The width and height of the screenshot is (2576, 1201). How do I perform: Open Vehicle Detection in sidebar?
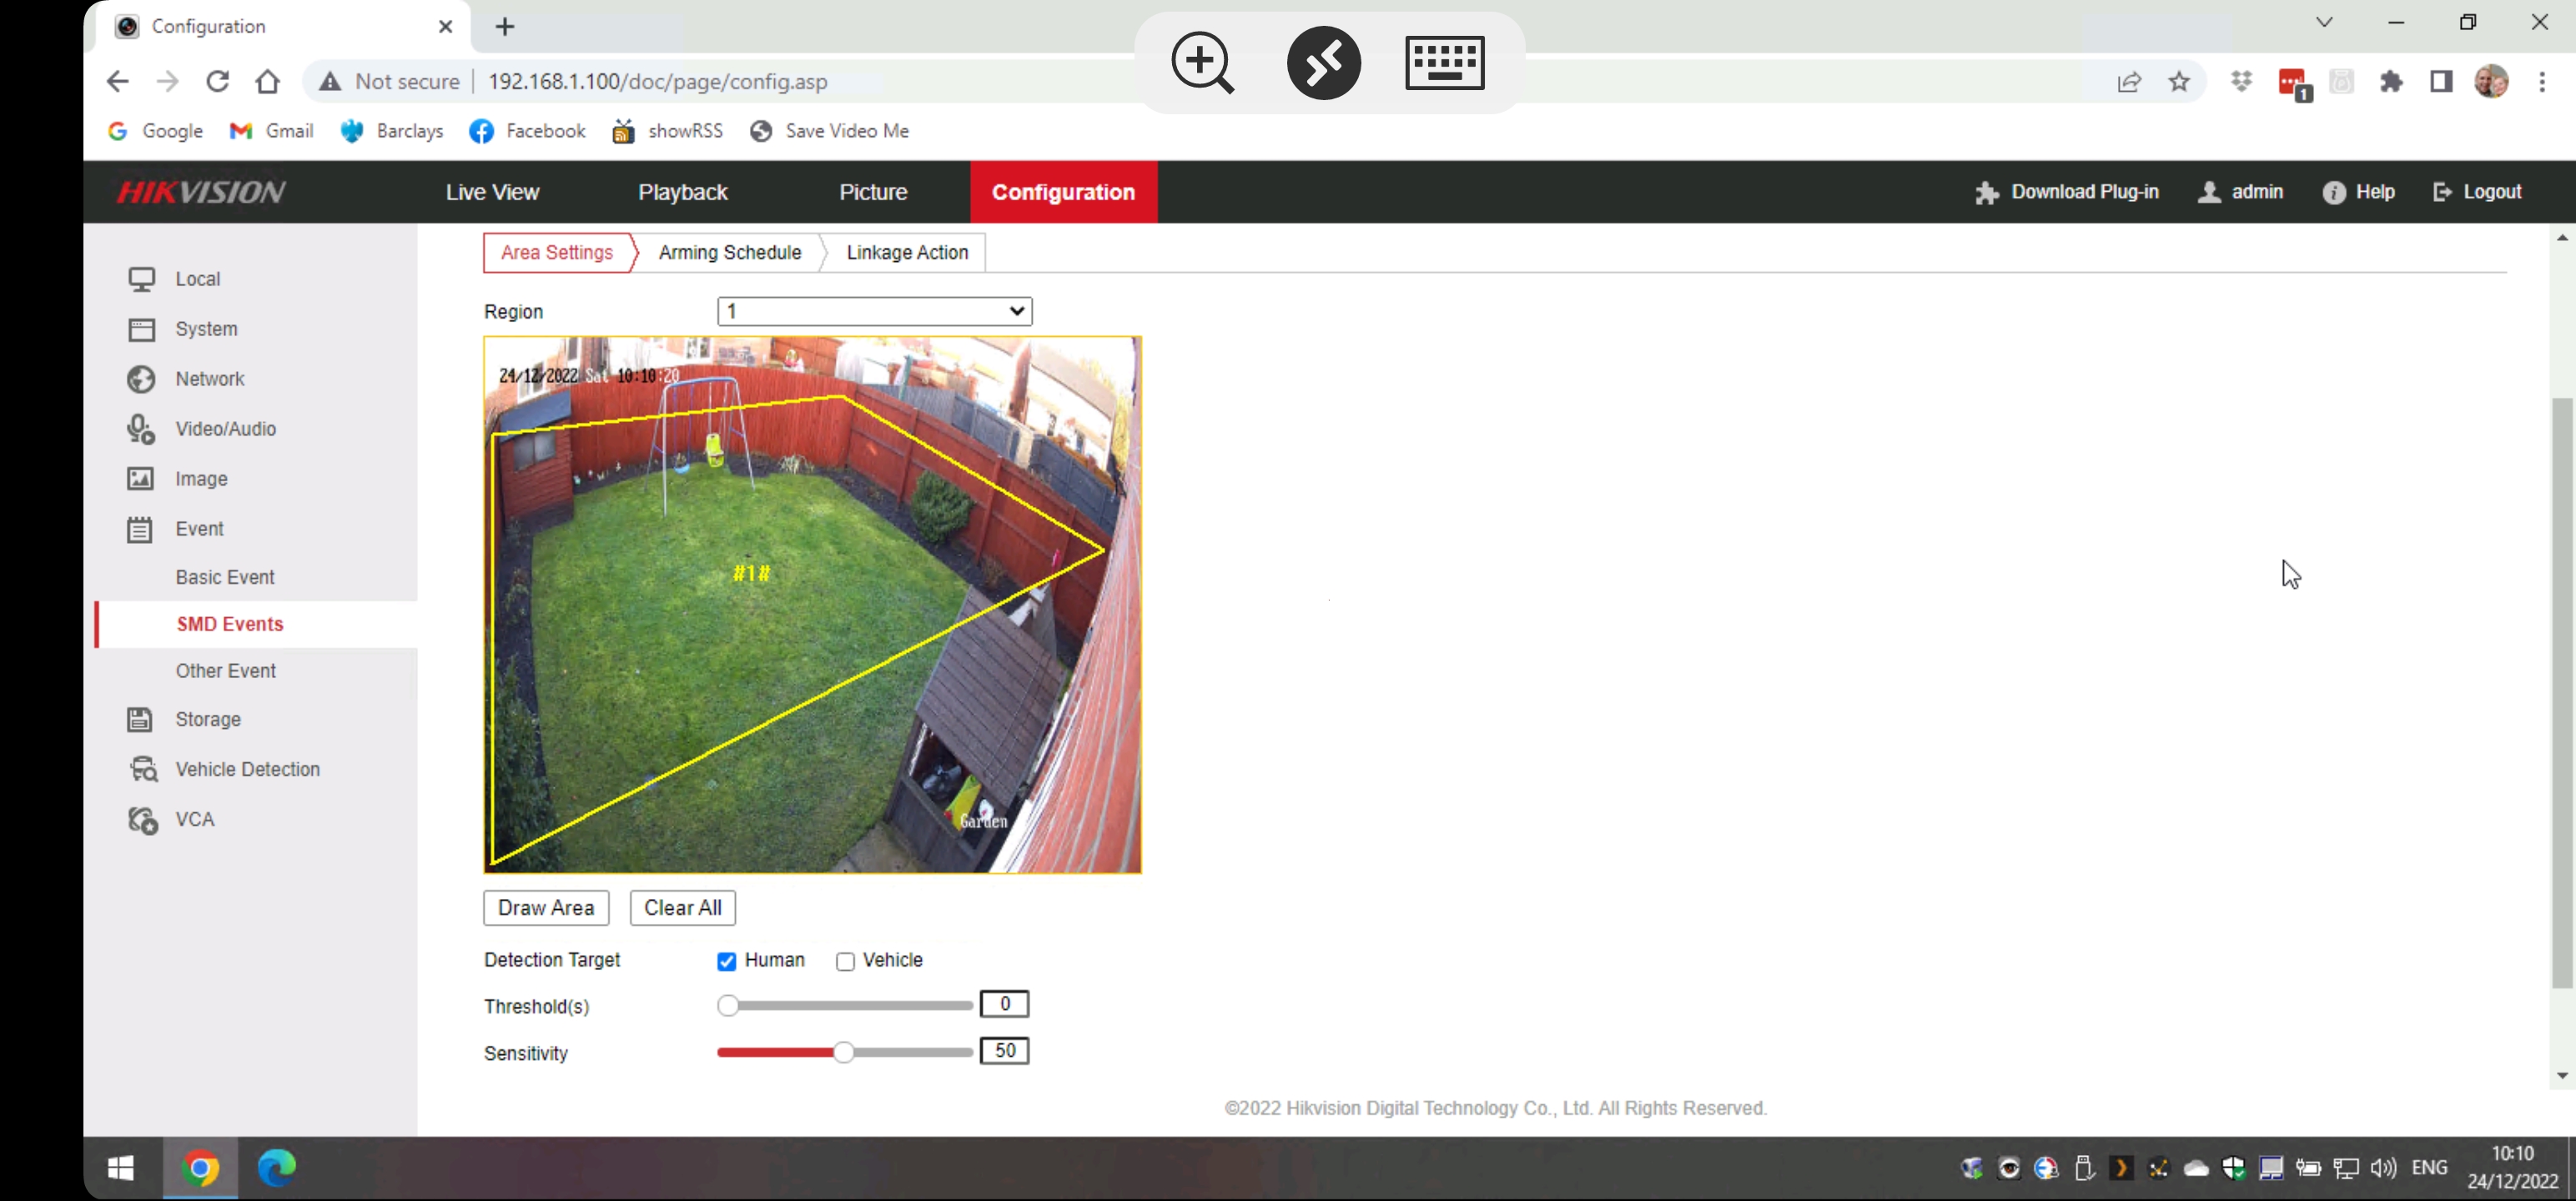pyautogui.click(x=247, y=769)
